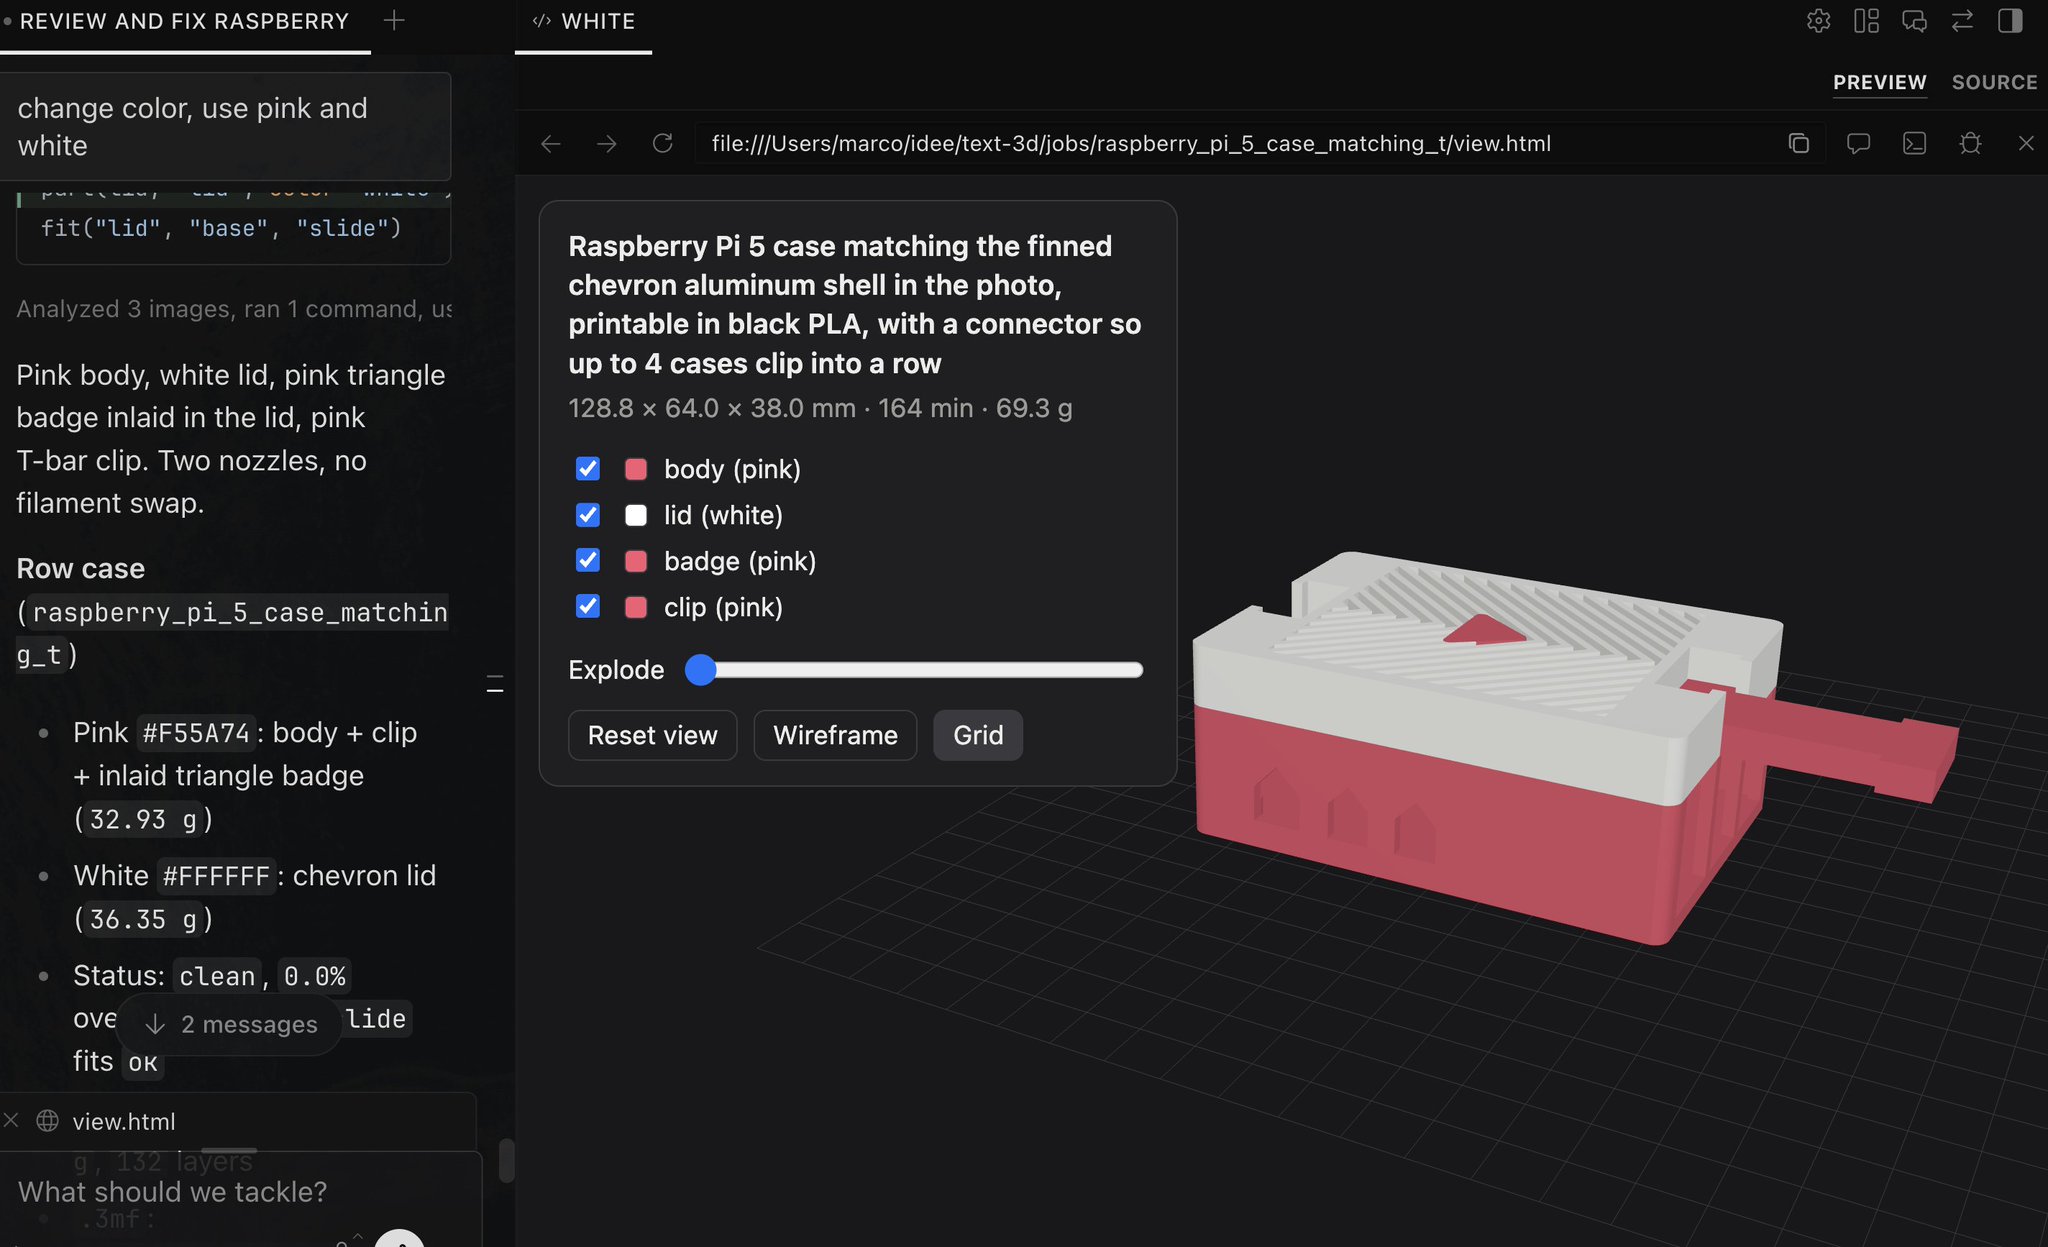Copy the preview URL icon
2048x1247 pixels.
click(1798, 144)
